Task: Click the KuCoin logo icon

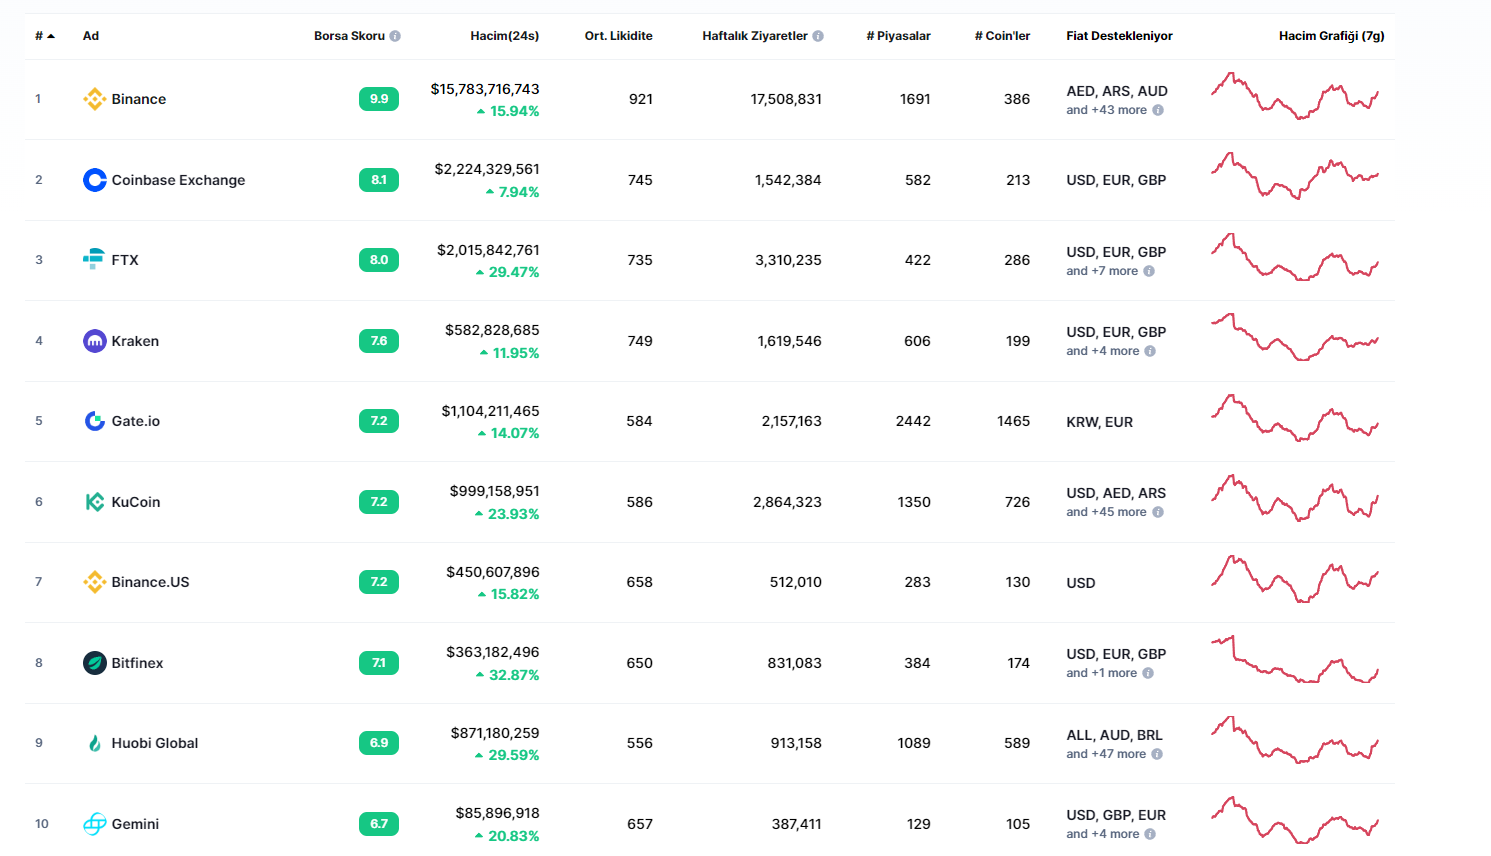Action: pyautogui.click(x=95, y=502)
